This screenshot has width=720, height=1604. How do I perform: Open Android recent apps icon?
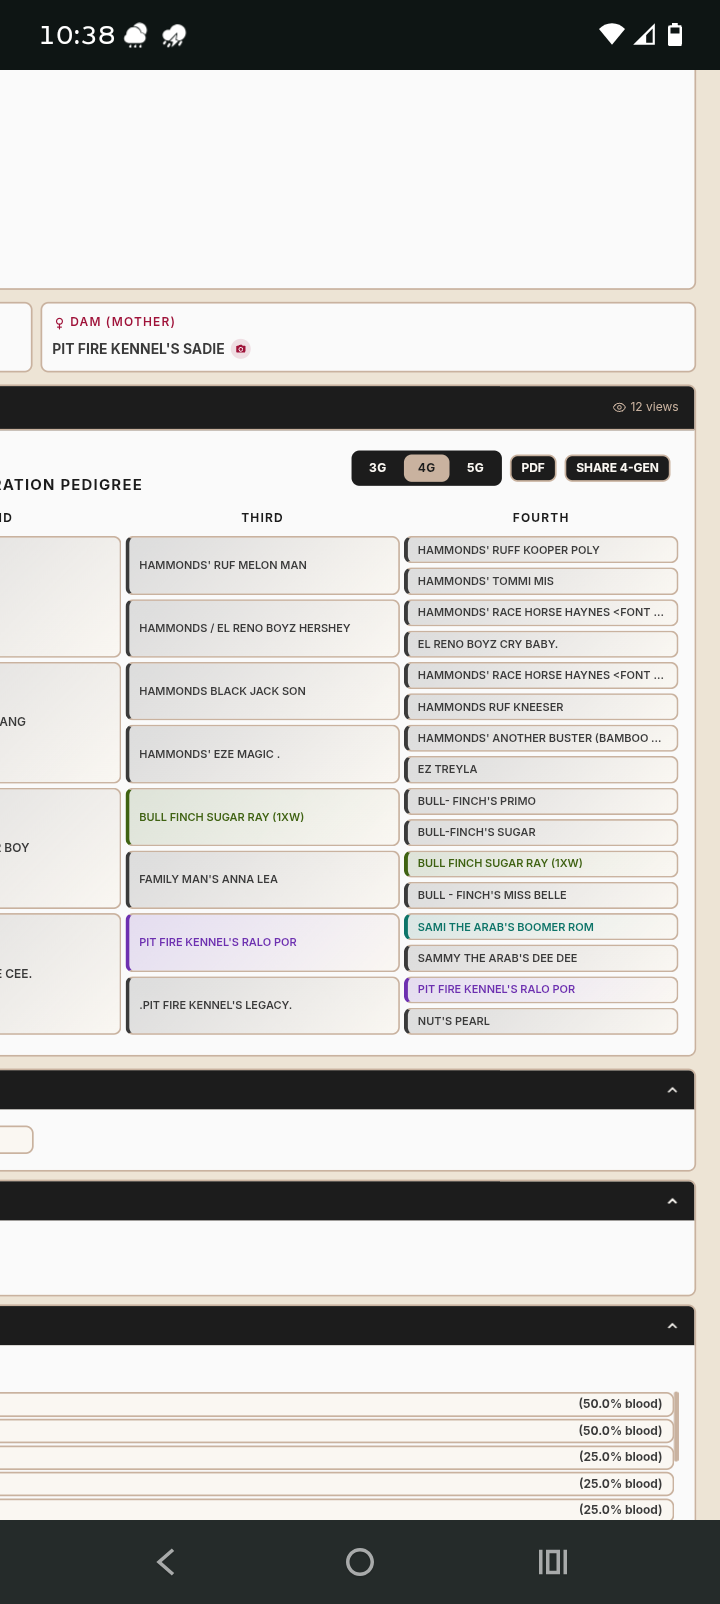553,1562
